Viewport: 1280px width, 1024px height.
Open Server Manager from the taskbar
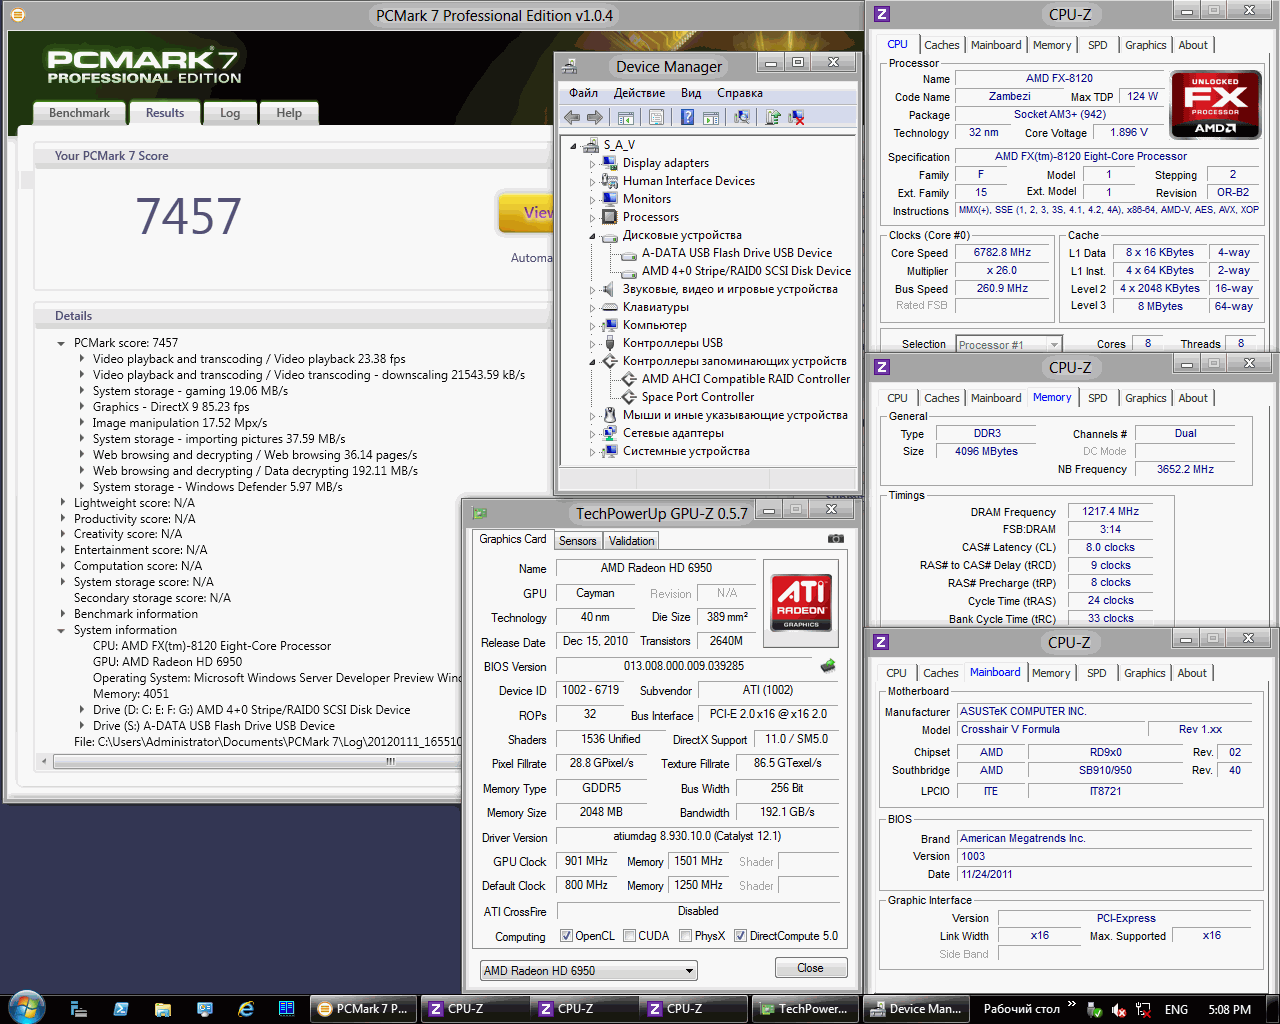tap(78, 1009)
